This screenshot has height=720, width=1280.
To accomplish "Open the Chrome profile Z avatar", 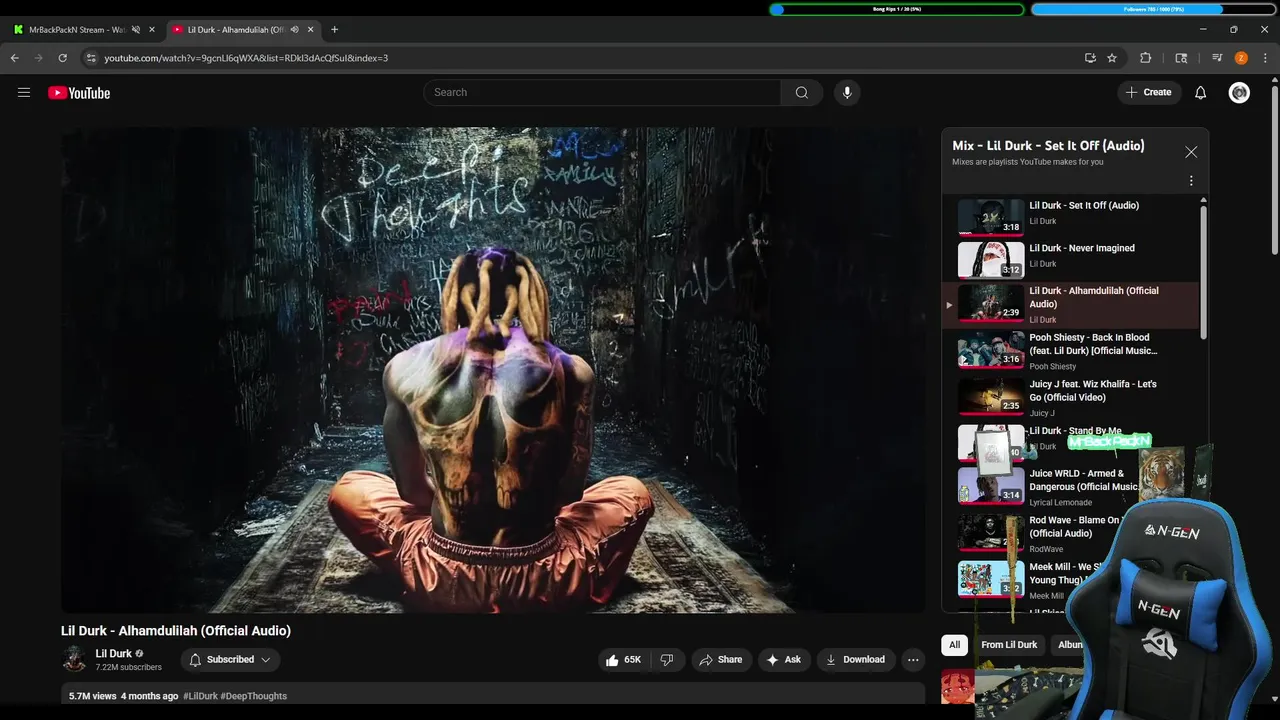I will point(1241,58).
